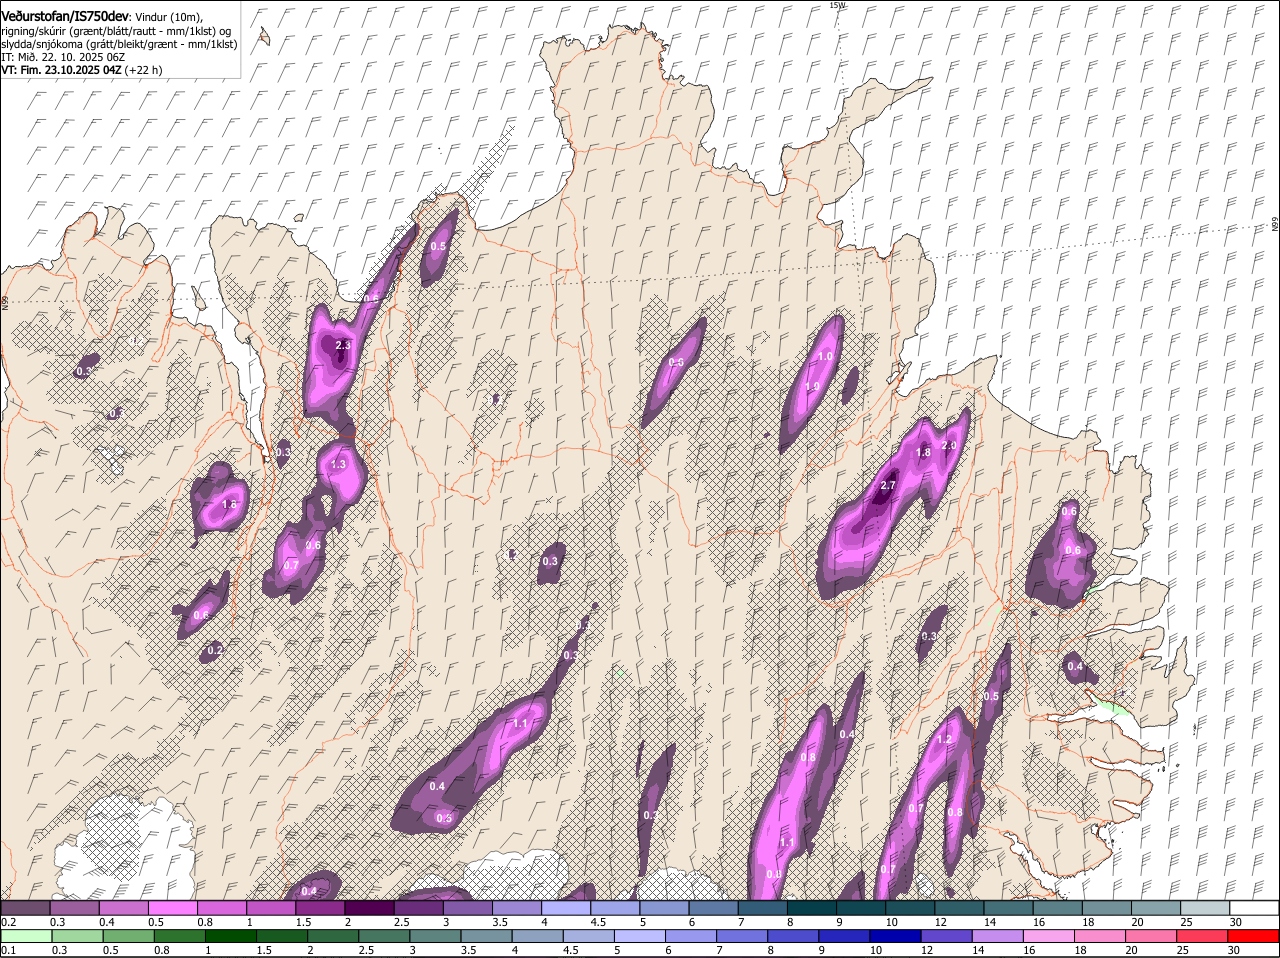The image size is (1280, 958).
Task: Select the 'IT: Mið. 22. 10. 2025 06Z' line
Action: pos(63,57)
